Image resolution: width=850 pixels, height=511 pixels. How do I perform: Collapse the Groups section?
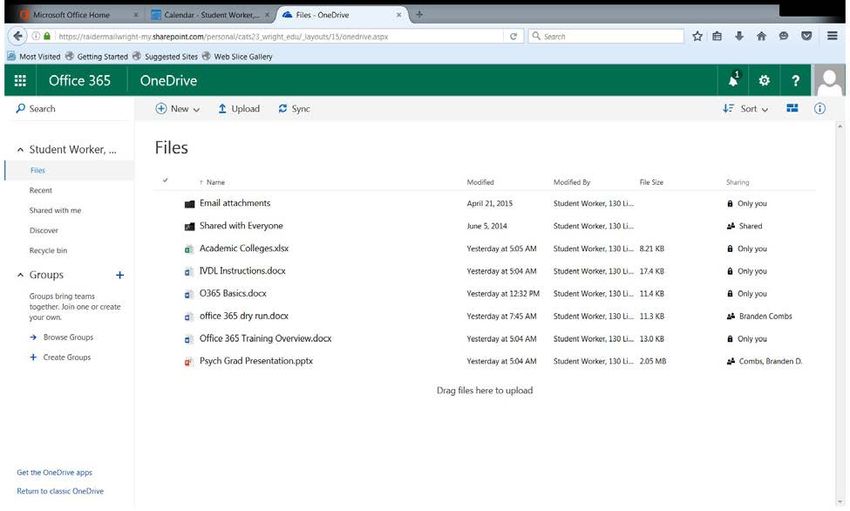pos(20,275)
